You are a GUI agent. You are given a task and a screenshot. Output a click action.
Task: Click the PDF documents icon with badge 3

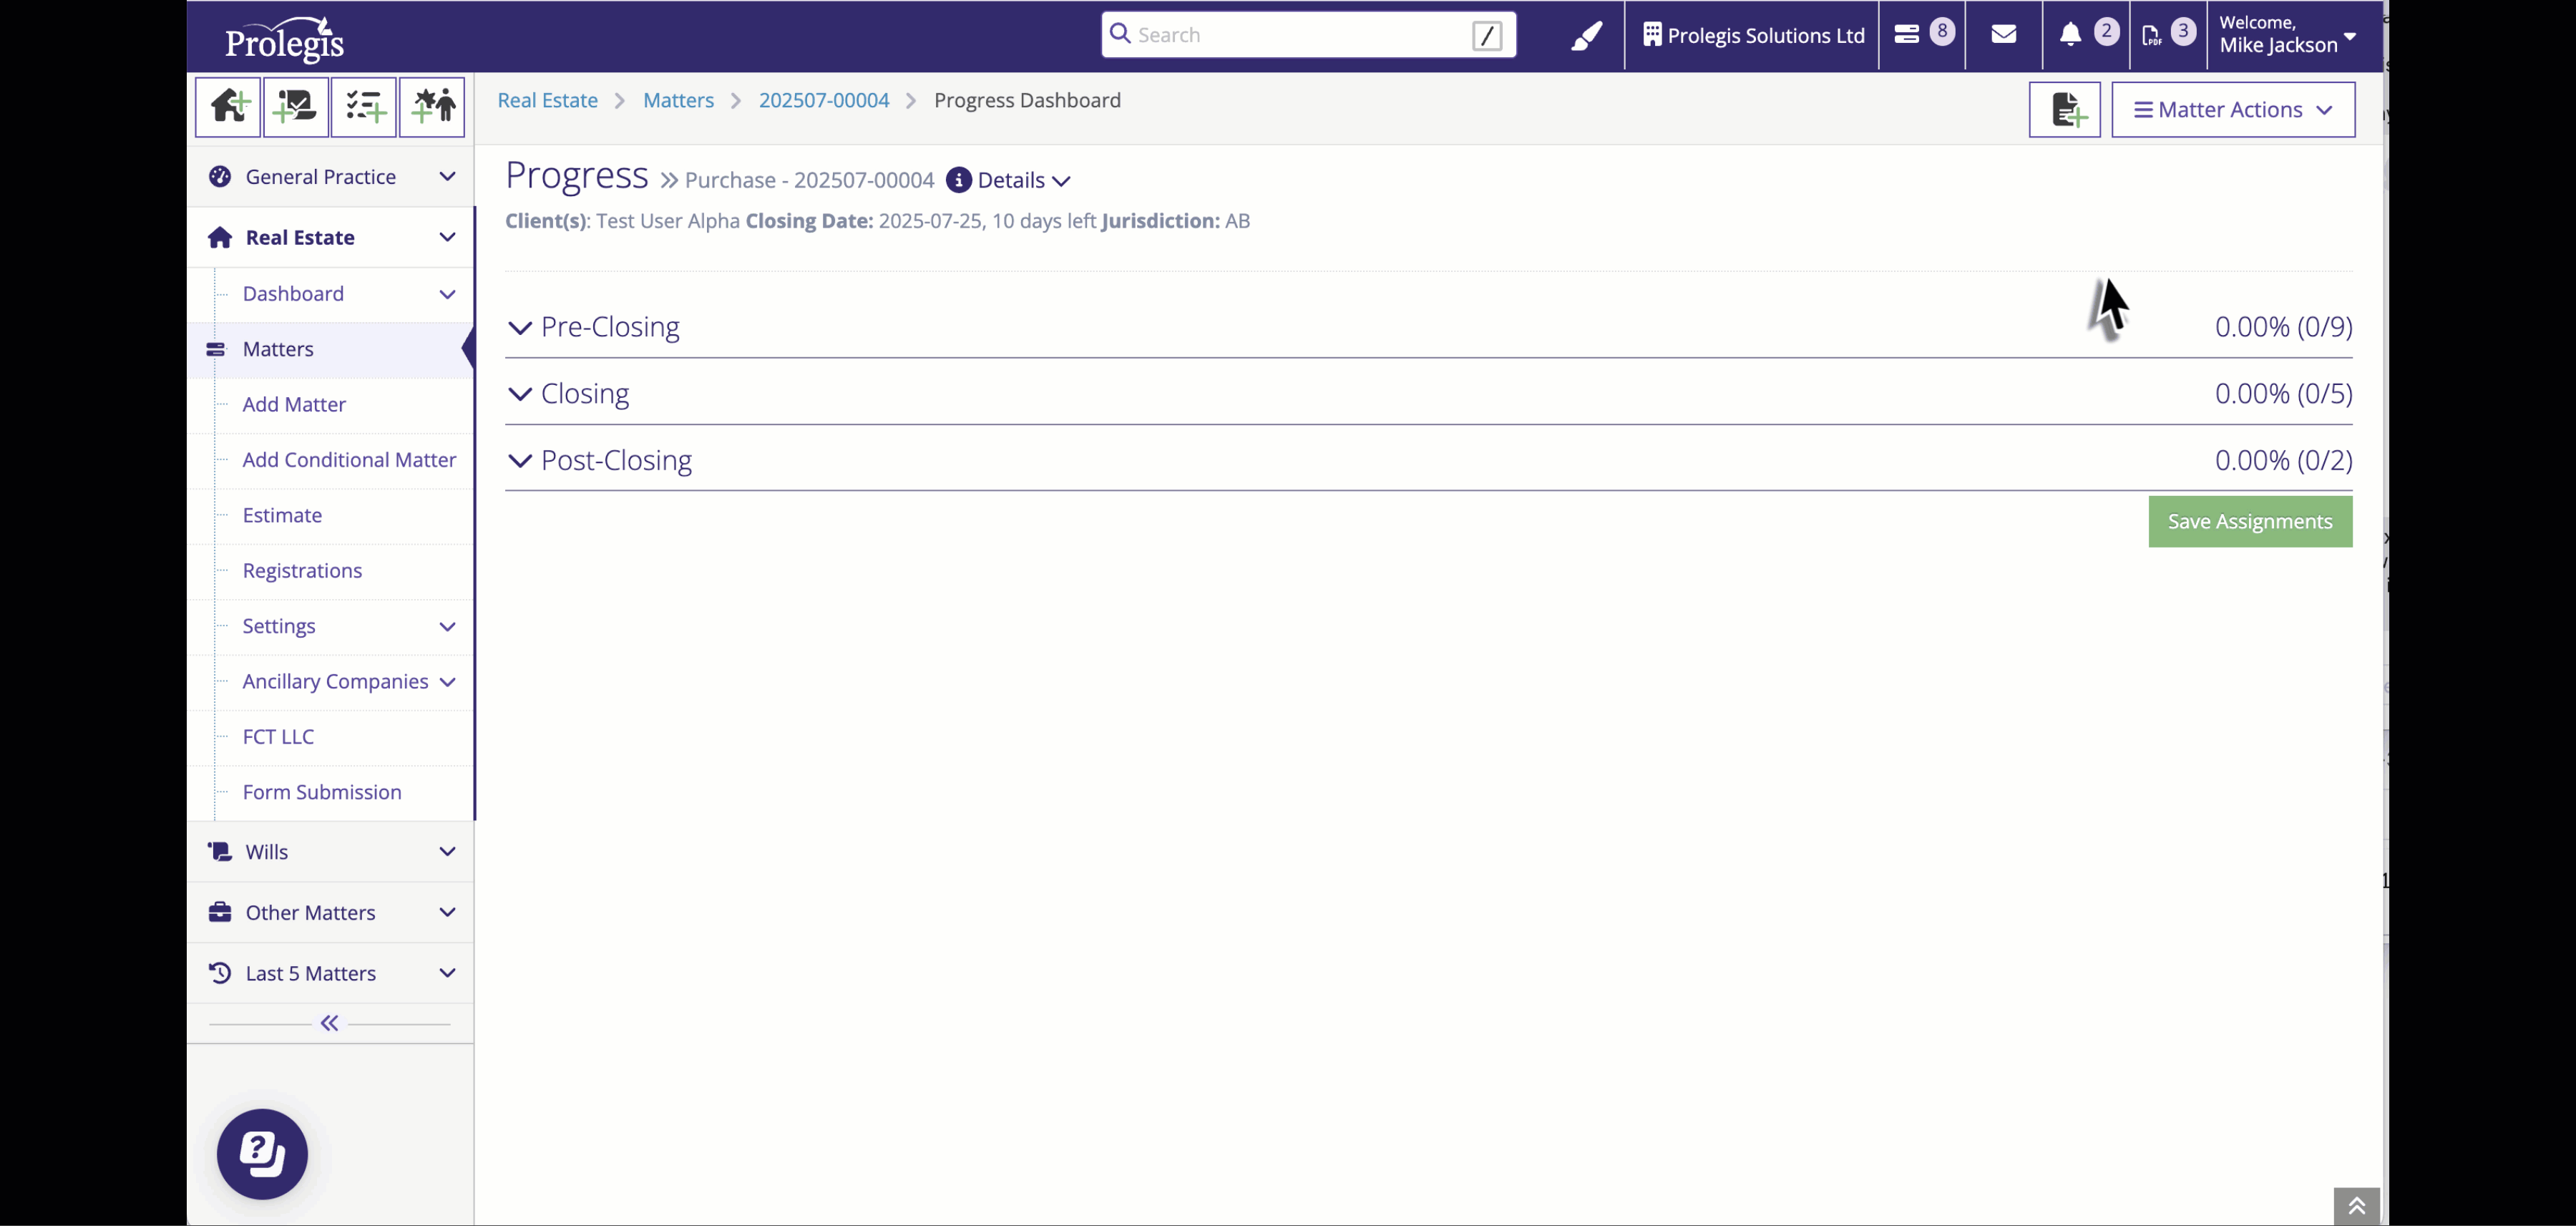[2152, 36]
